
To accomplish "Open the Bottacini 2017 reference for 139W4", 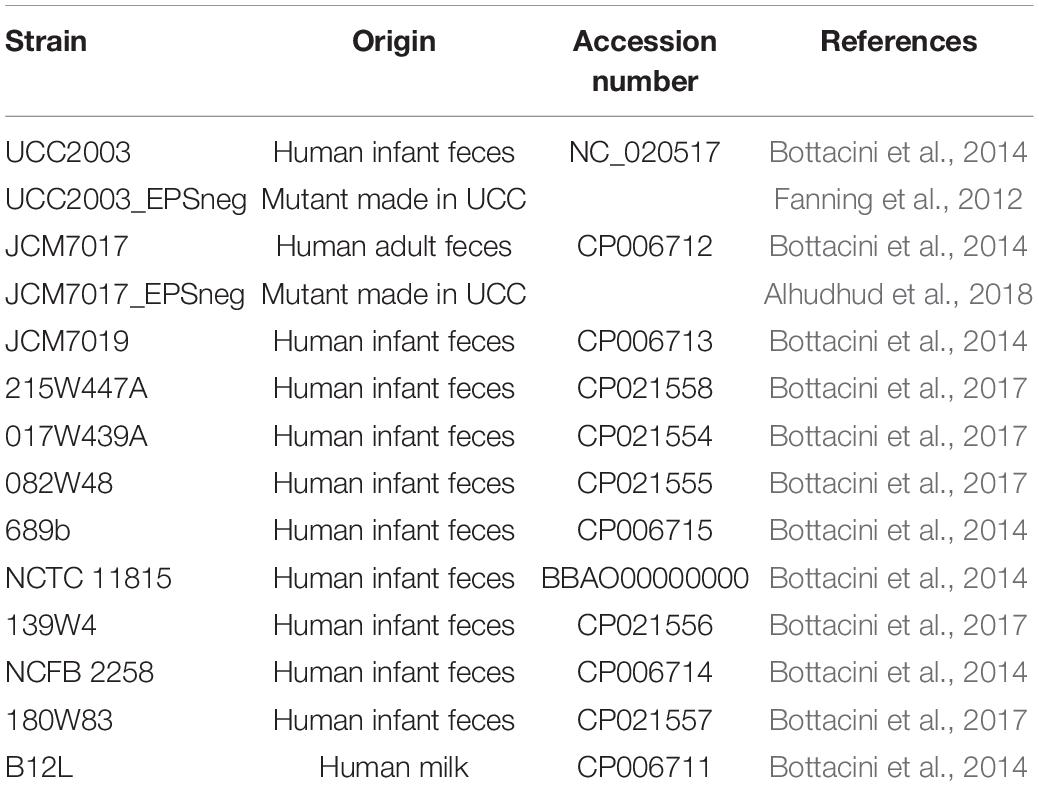I will coord(898,624).
